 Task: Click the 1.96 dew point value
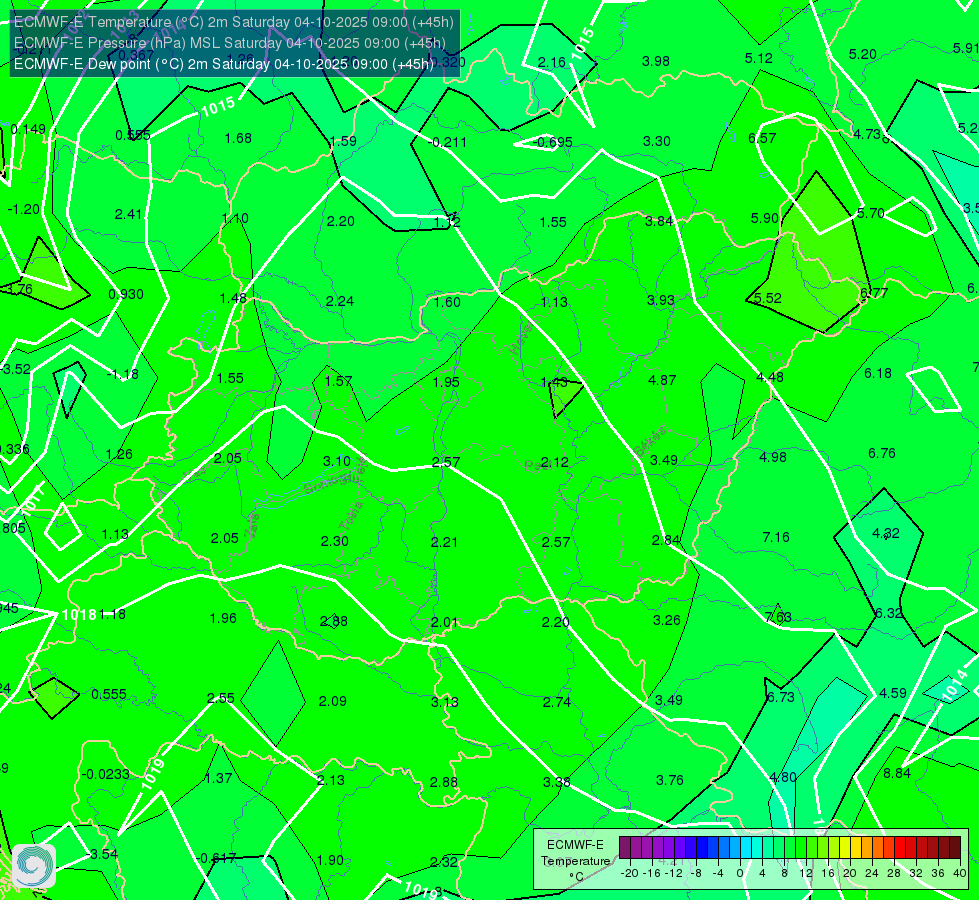pos(223,618)
